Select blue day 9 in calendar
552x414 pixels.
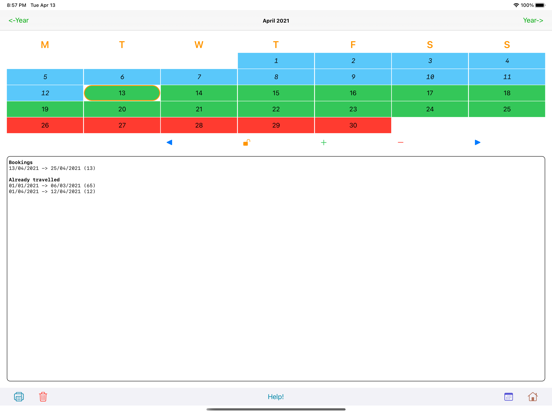click(353, 77)
